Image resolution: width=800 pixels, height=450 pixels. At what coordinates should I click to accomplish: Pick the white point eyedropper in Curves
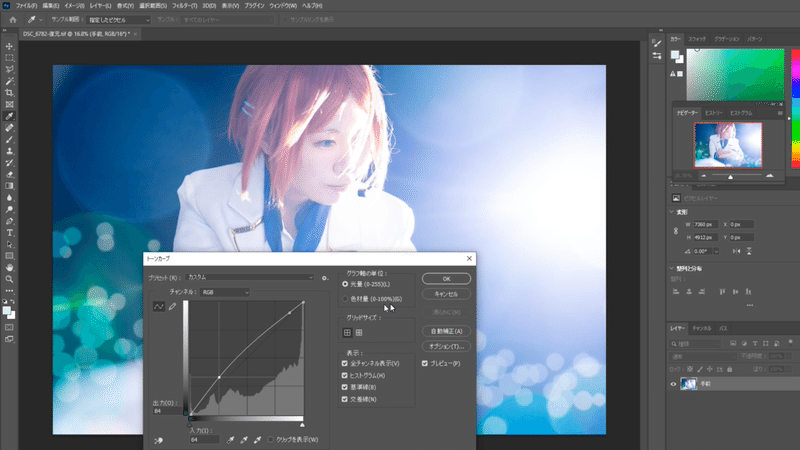(257, 440)
